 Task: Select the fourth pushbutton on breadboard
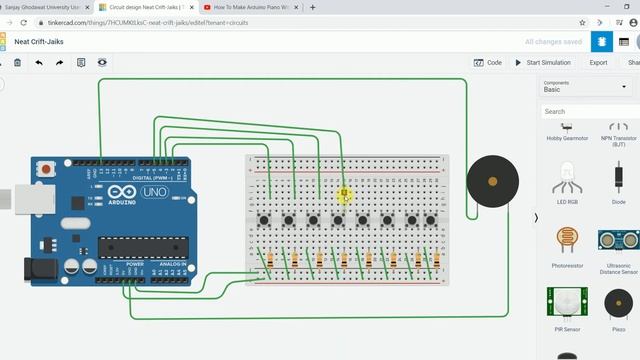(338, 220)
